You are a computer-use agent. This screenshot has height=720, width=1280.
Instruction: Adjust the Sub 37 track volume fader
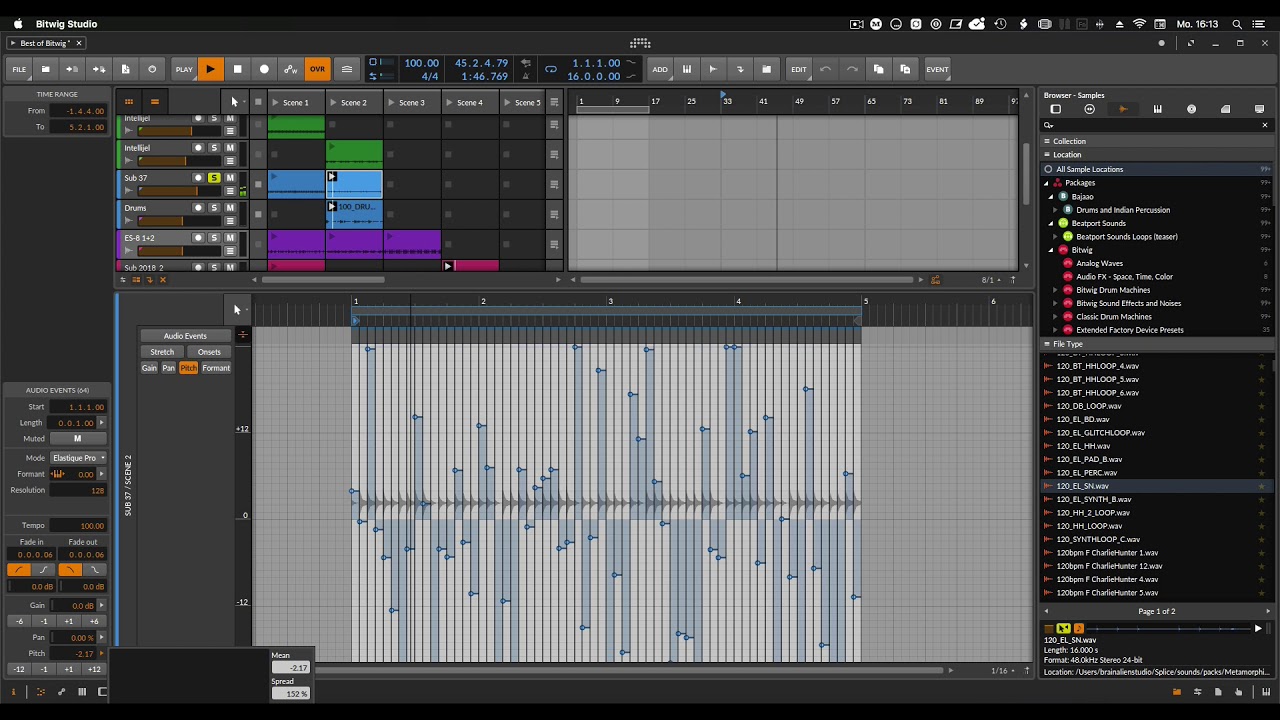point(178,191)
